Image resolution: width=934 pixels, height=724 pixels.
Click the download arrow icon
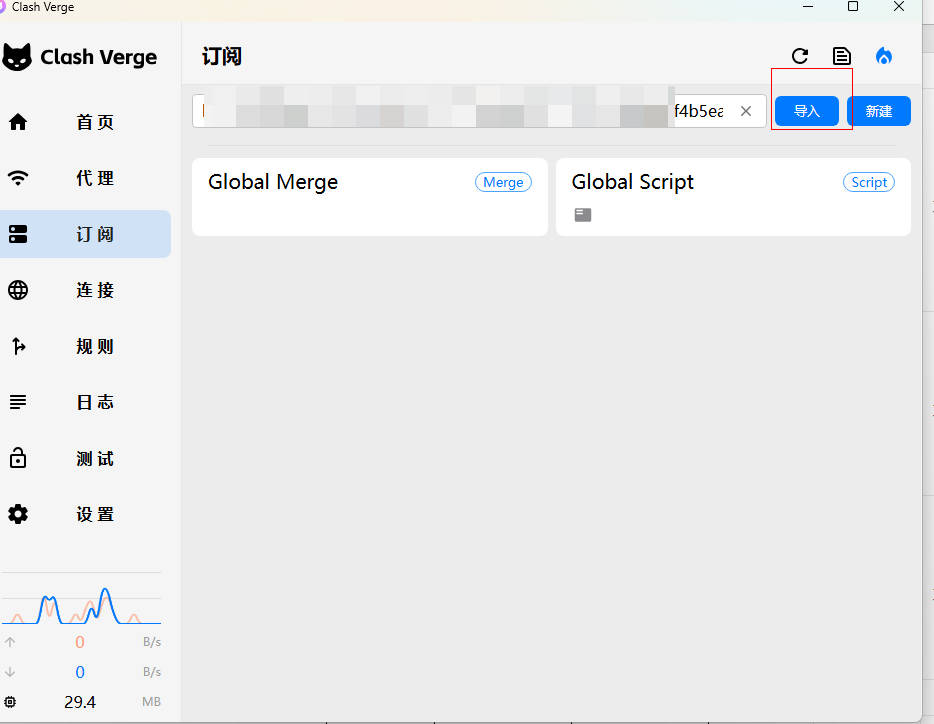(10, 672)
